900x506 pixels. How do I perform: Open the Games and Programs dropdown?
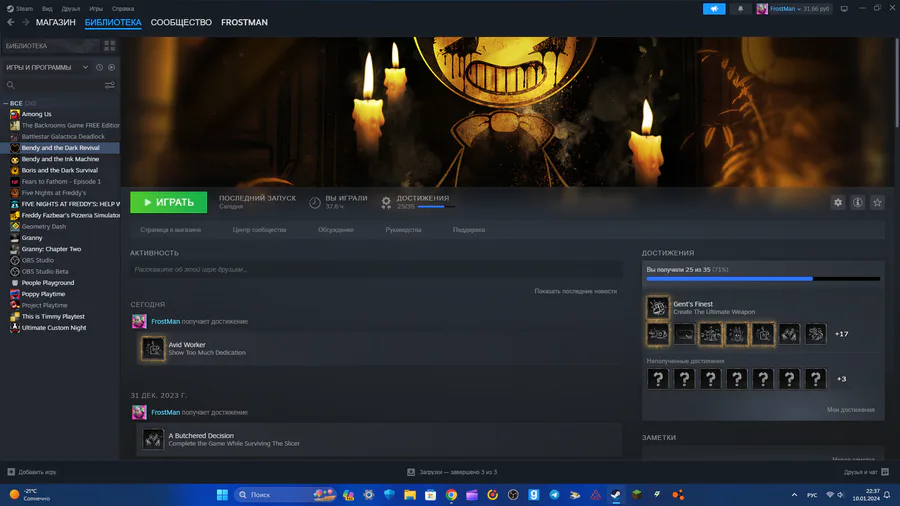click(86, 68)
